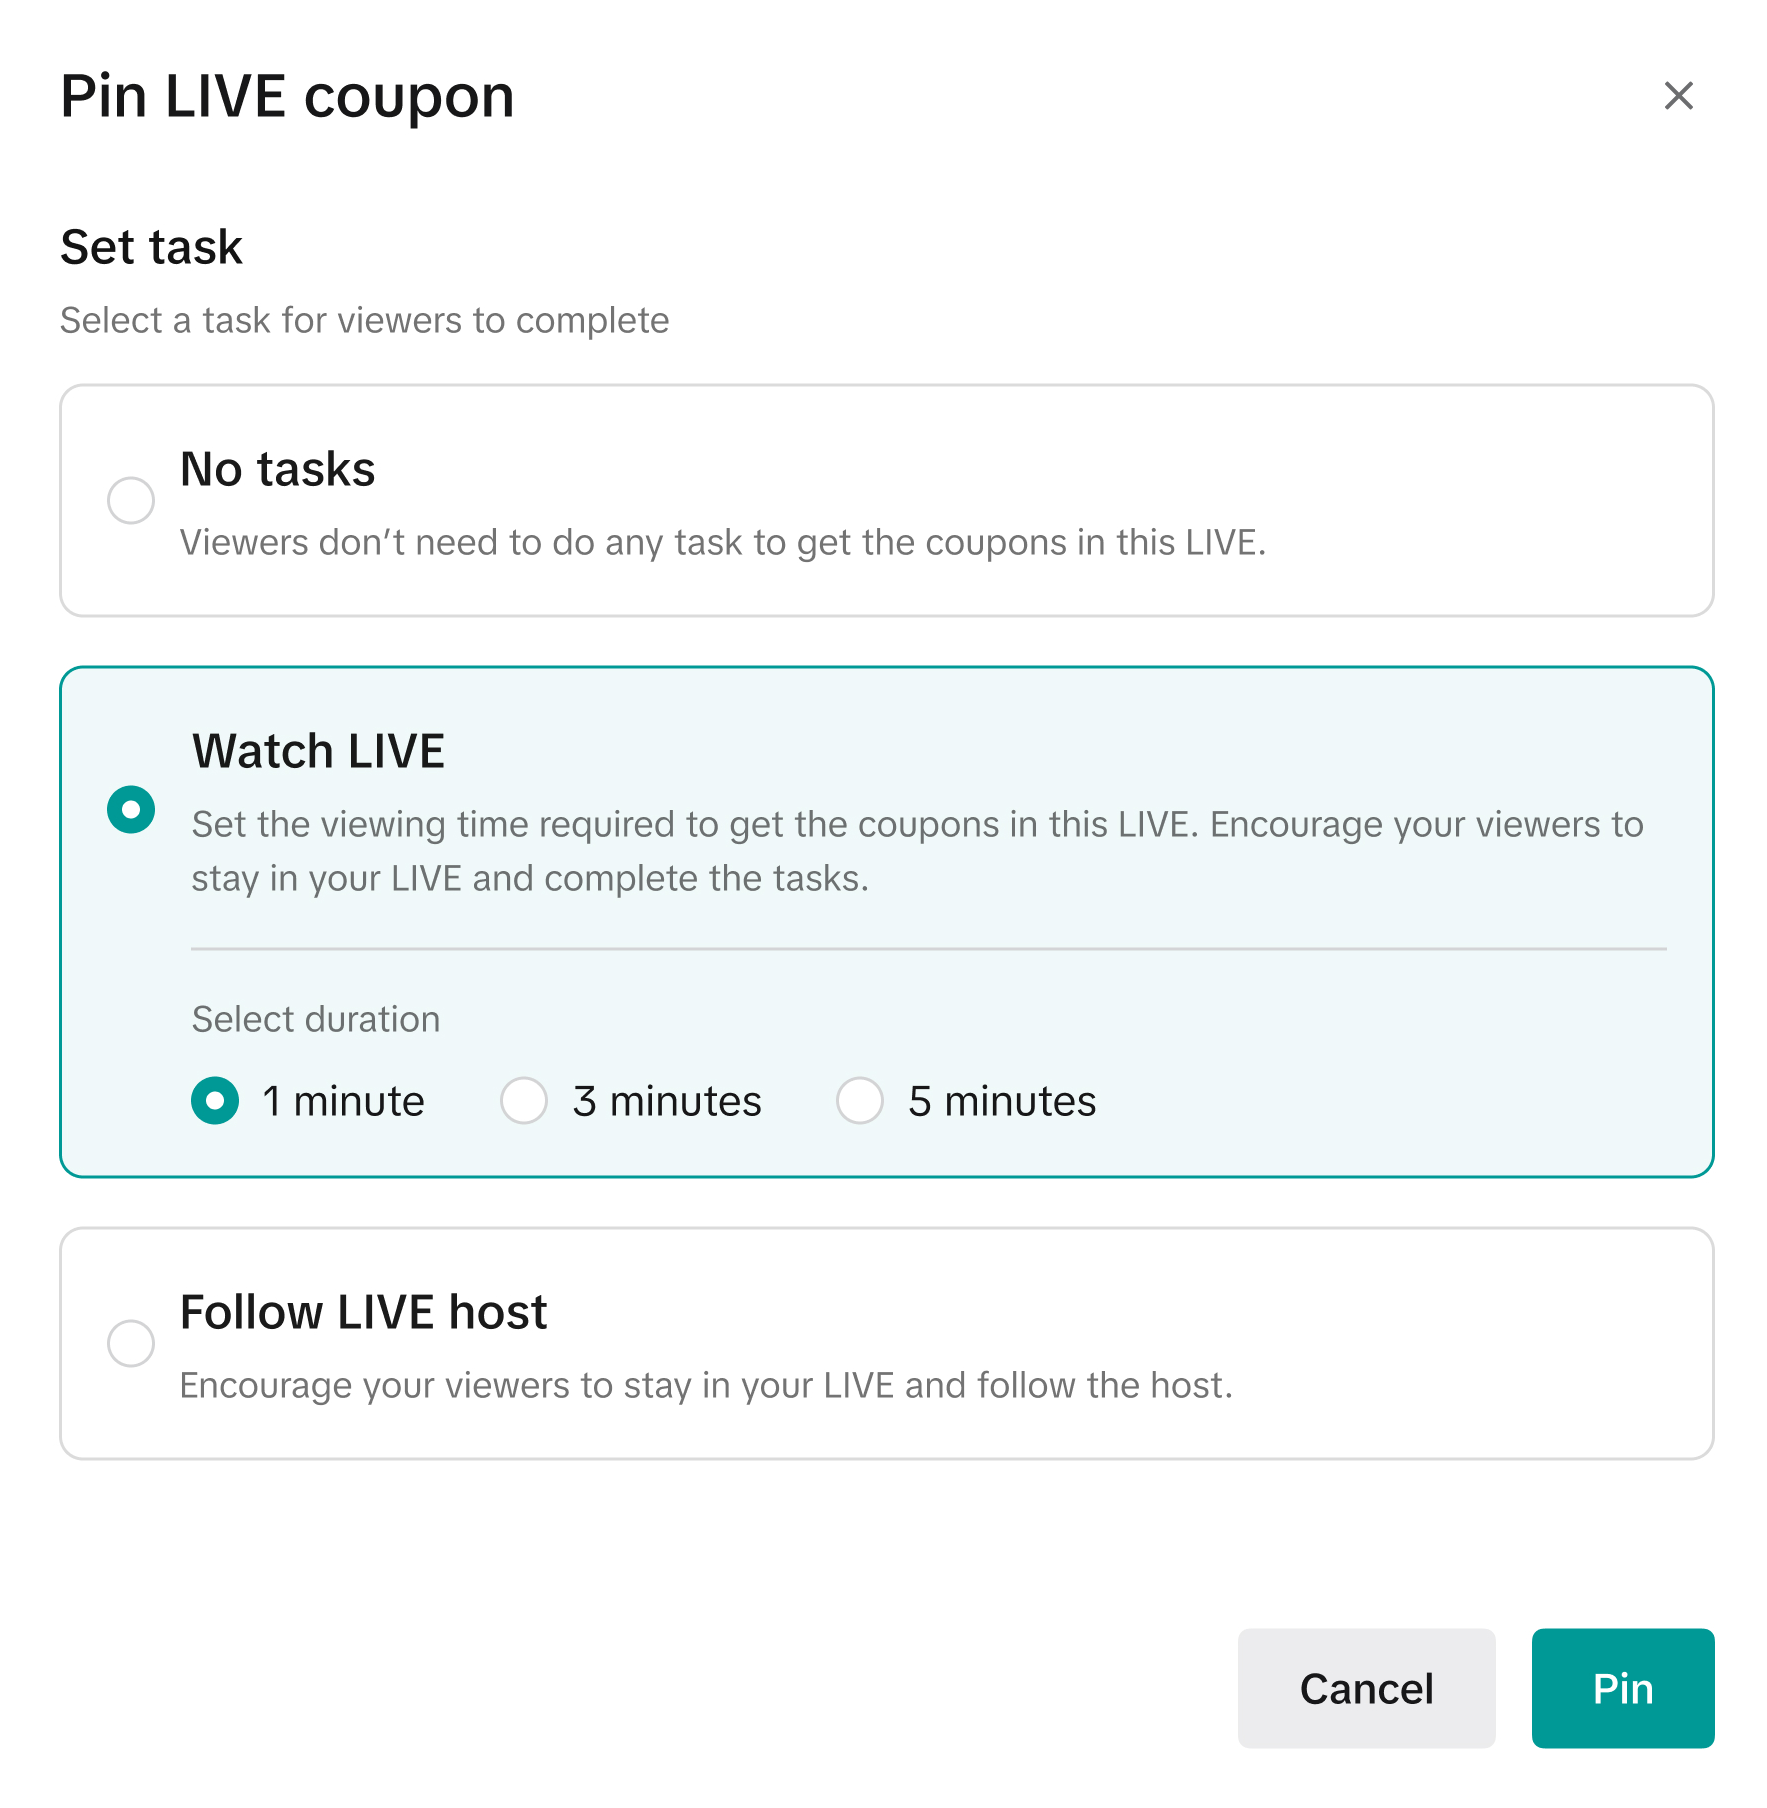This screenshot has width=1767, height=1808.
Task: Click the "3 minutes" label text
Action: tap(667, 1101)
